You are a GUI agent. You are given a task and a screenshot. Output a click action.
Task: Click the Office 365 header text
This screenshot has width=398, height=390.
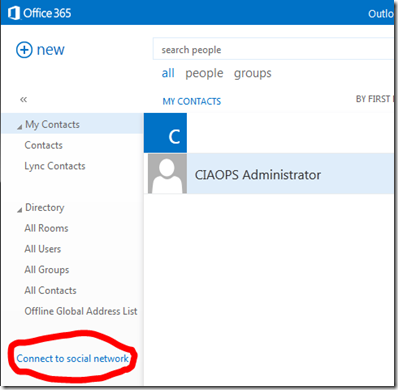pyautogui.click(x=47, y=13)
